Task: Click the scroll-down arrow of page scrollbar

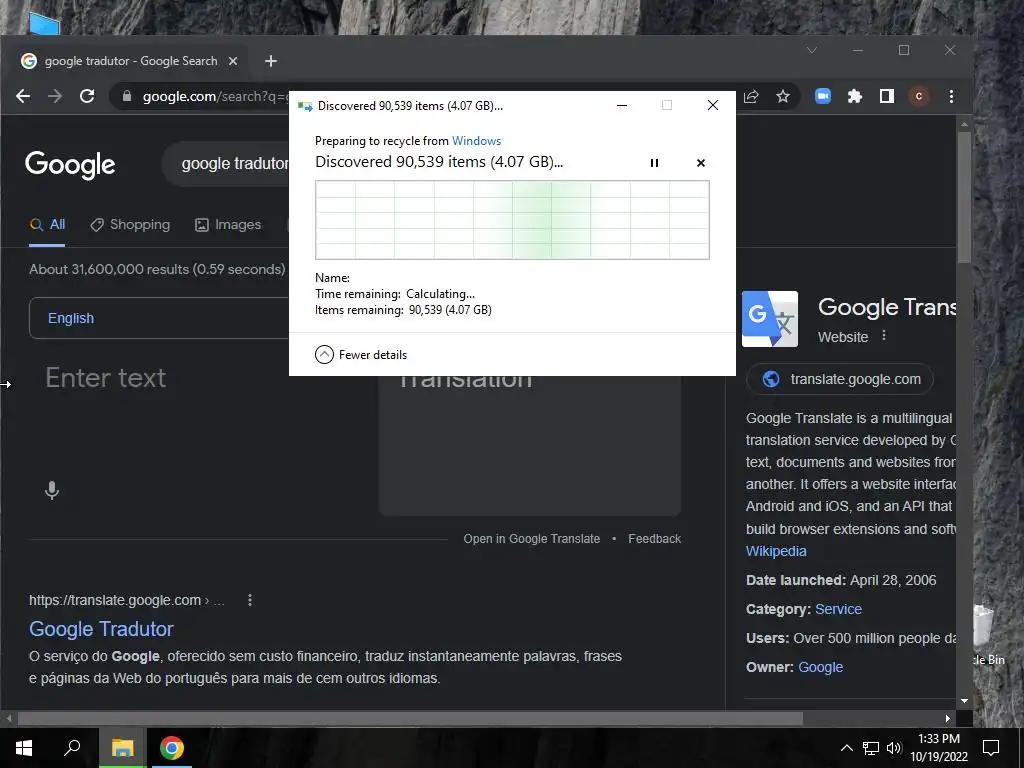Action: (x=965, y=701)
